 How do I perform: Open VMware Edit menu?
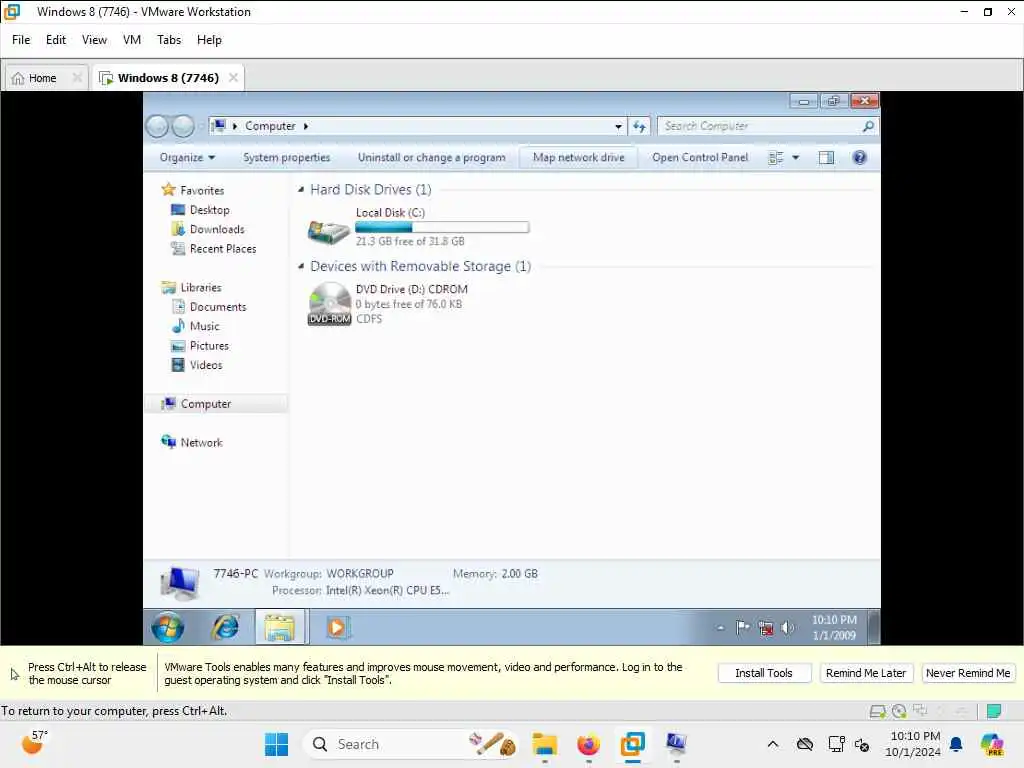point(56,40)
